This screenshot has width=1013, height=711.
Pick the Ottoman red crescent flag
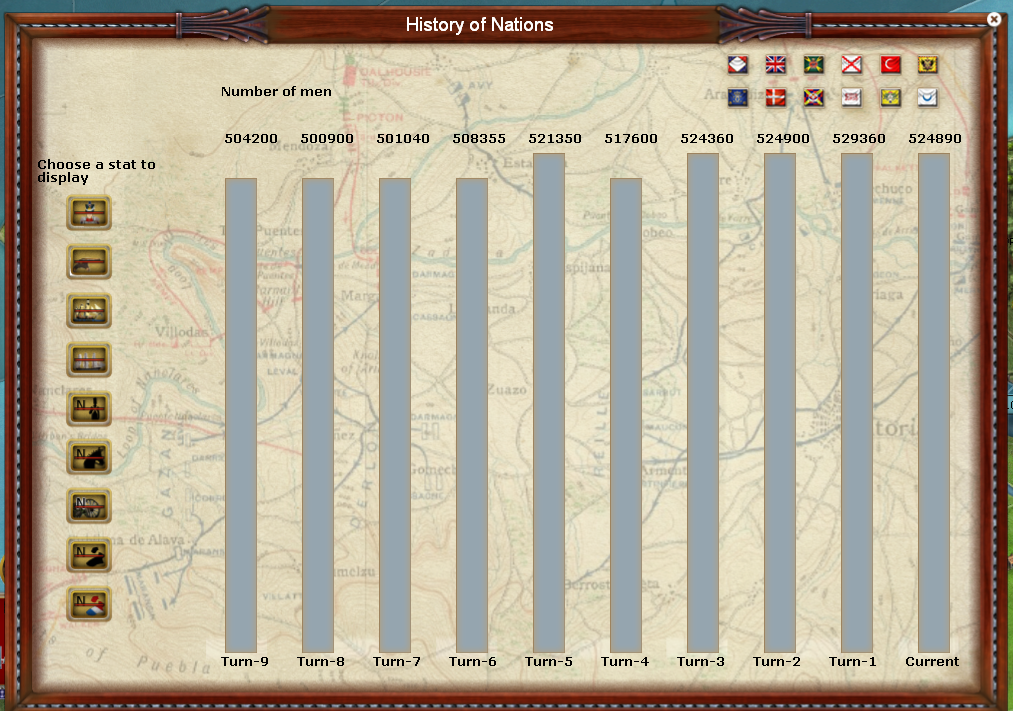890,65
